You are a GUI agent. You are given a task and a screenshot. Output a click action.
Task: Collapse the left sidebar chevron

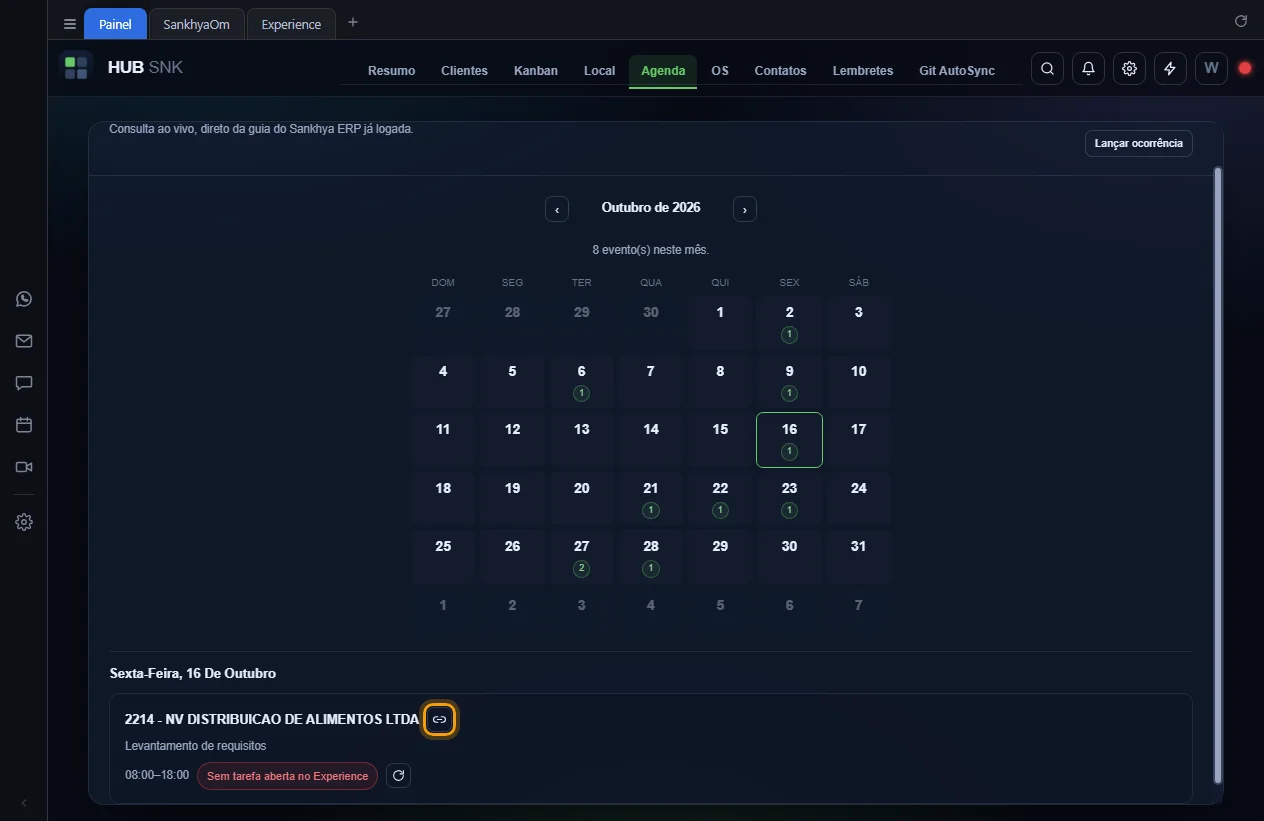click(x=24, y=803)
